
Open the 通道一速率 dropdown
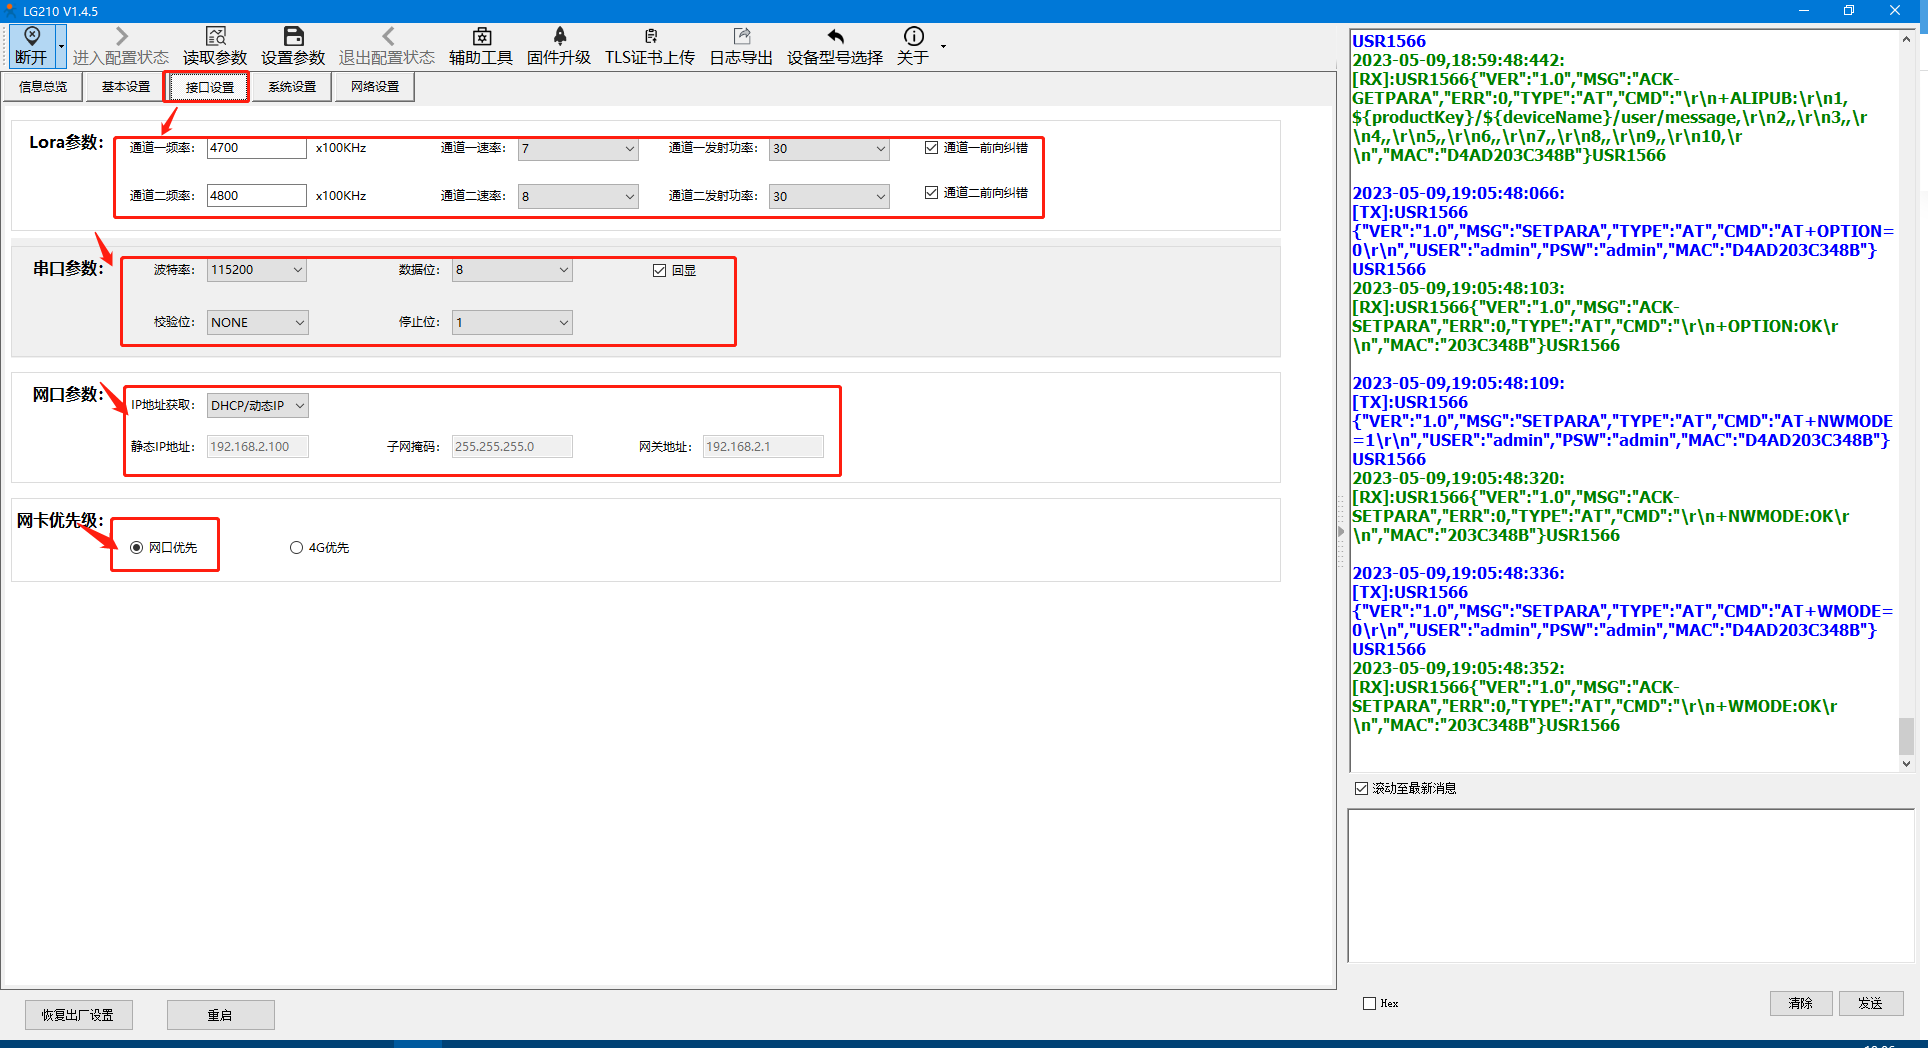click(629, 149)
